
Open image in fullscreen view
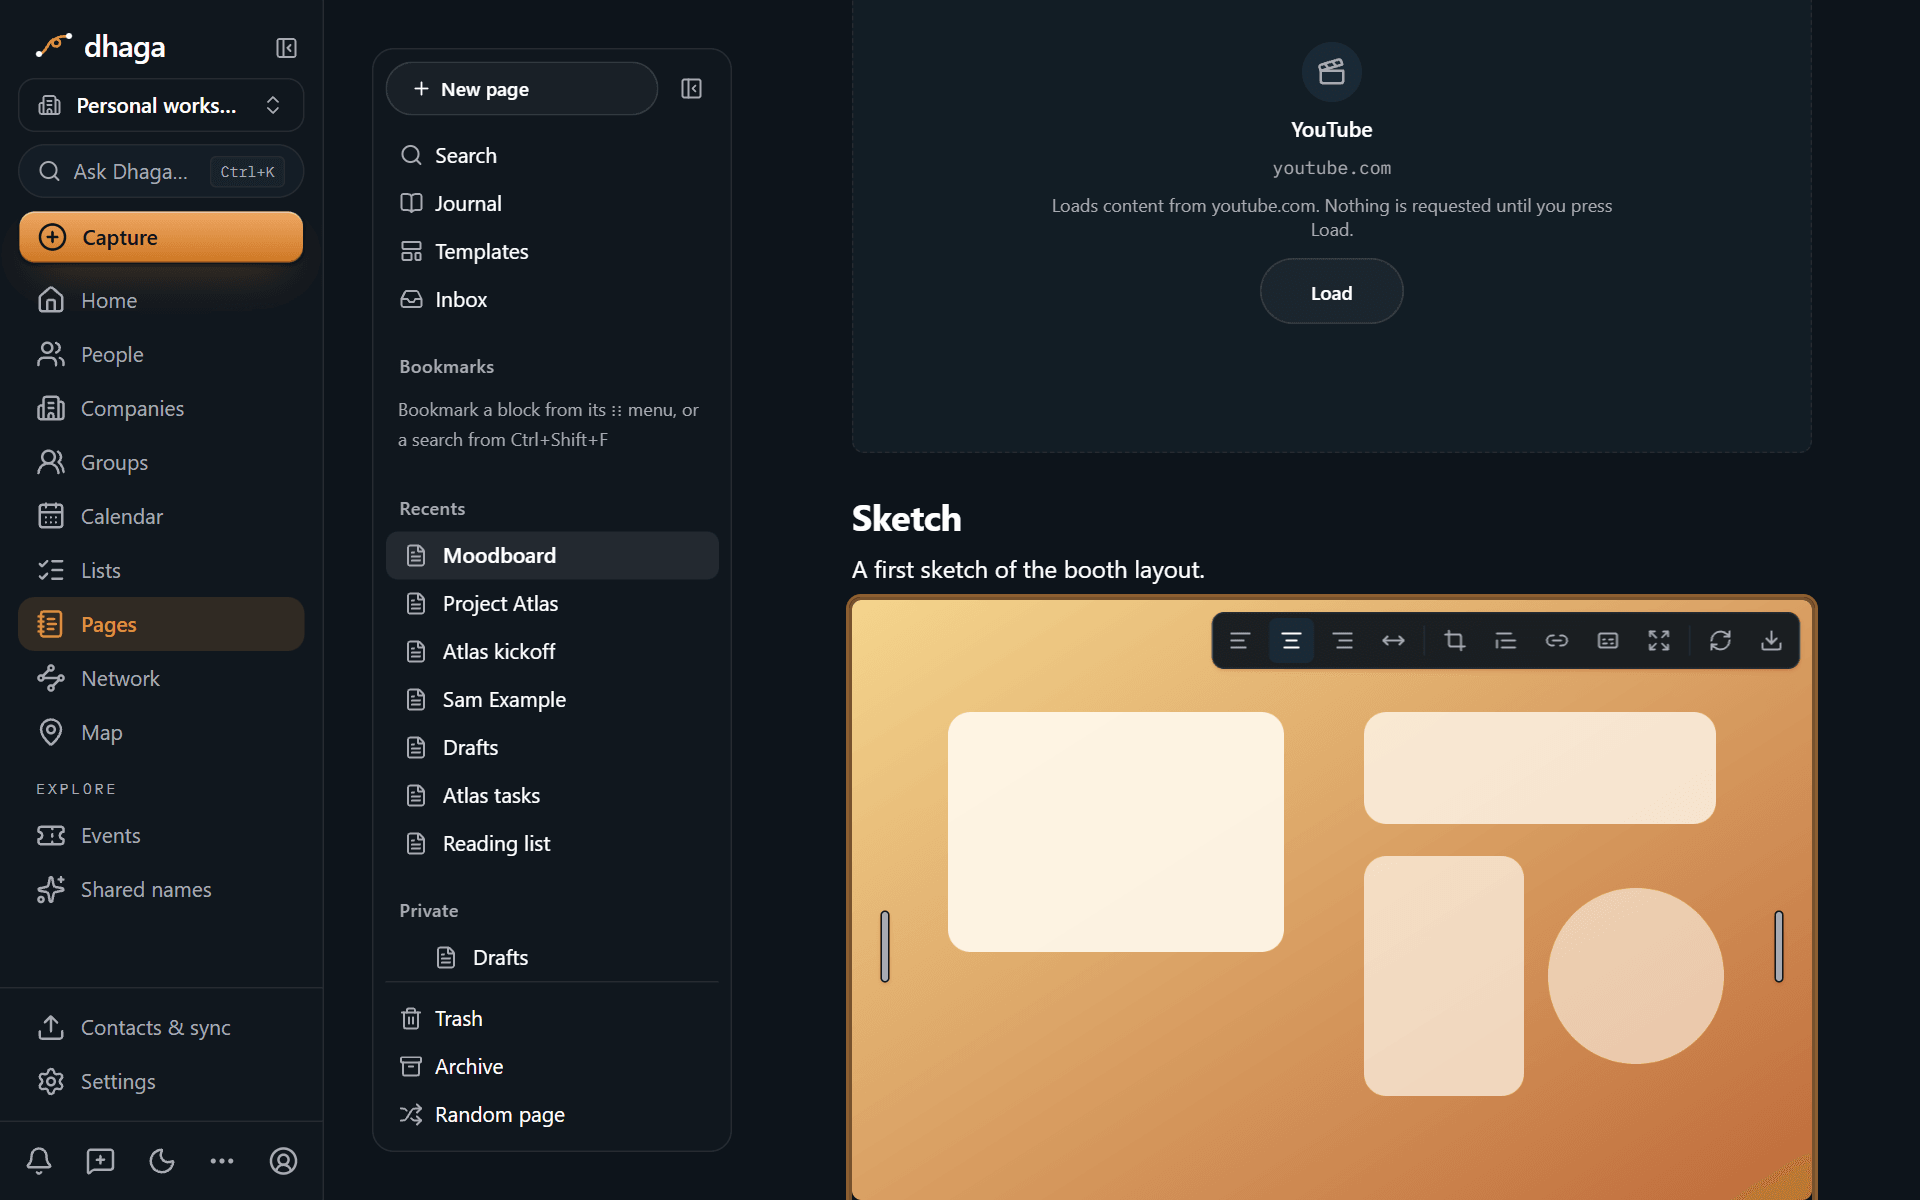[x=1659, y=641]
